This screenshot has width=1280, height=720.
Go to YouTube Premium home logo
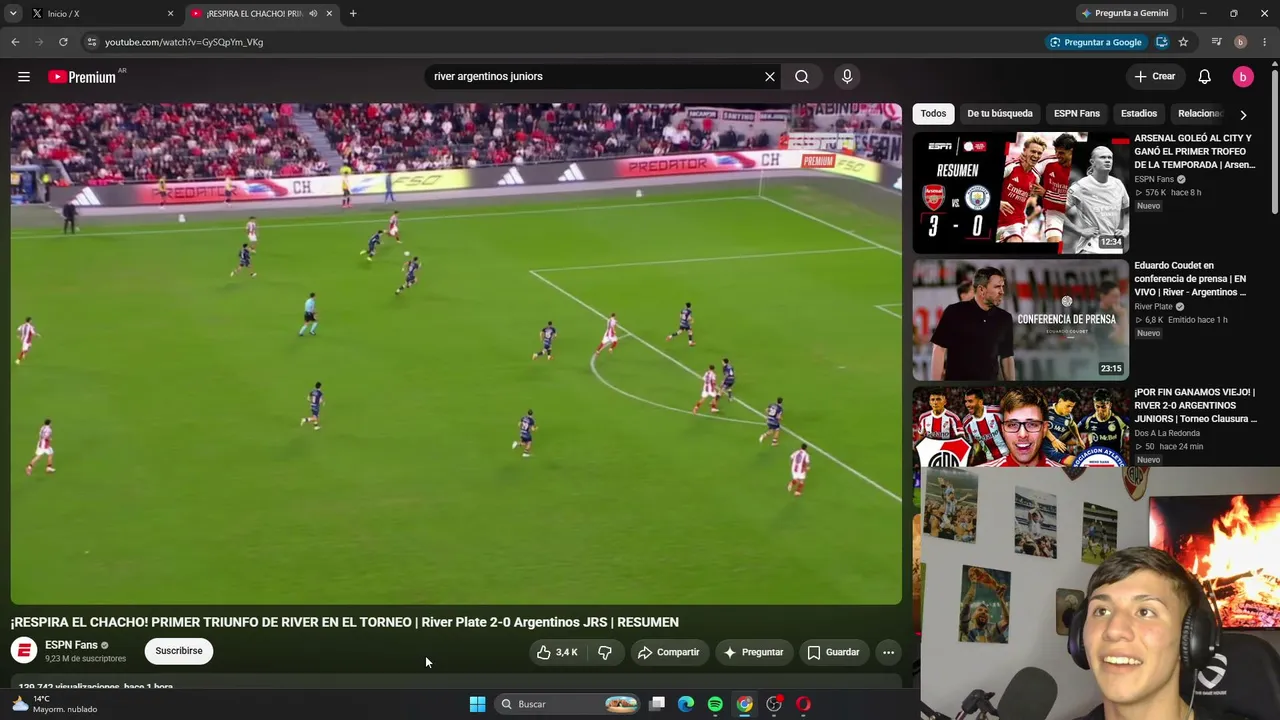coord(82,77)
